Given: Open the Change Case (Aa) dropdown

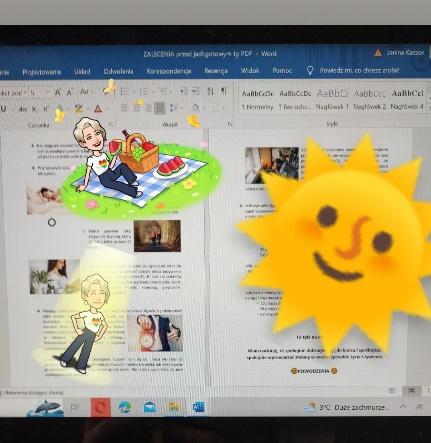Looking at the screenshot, I should (85, 92).
